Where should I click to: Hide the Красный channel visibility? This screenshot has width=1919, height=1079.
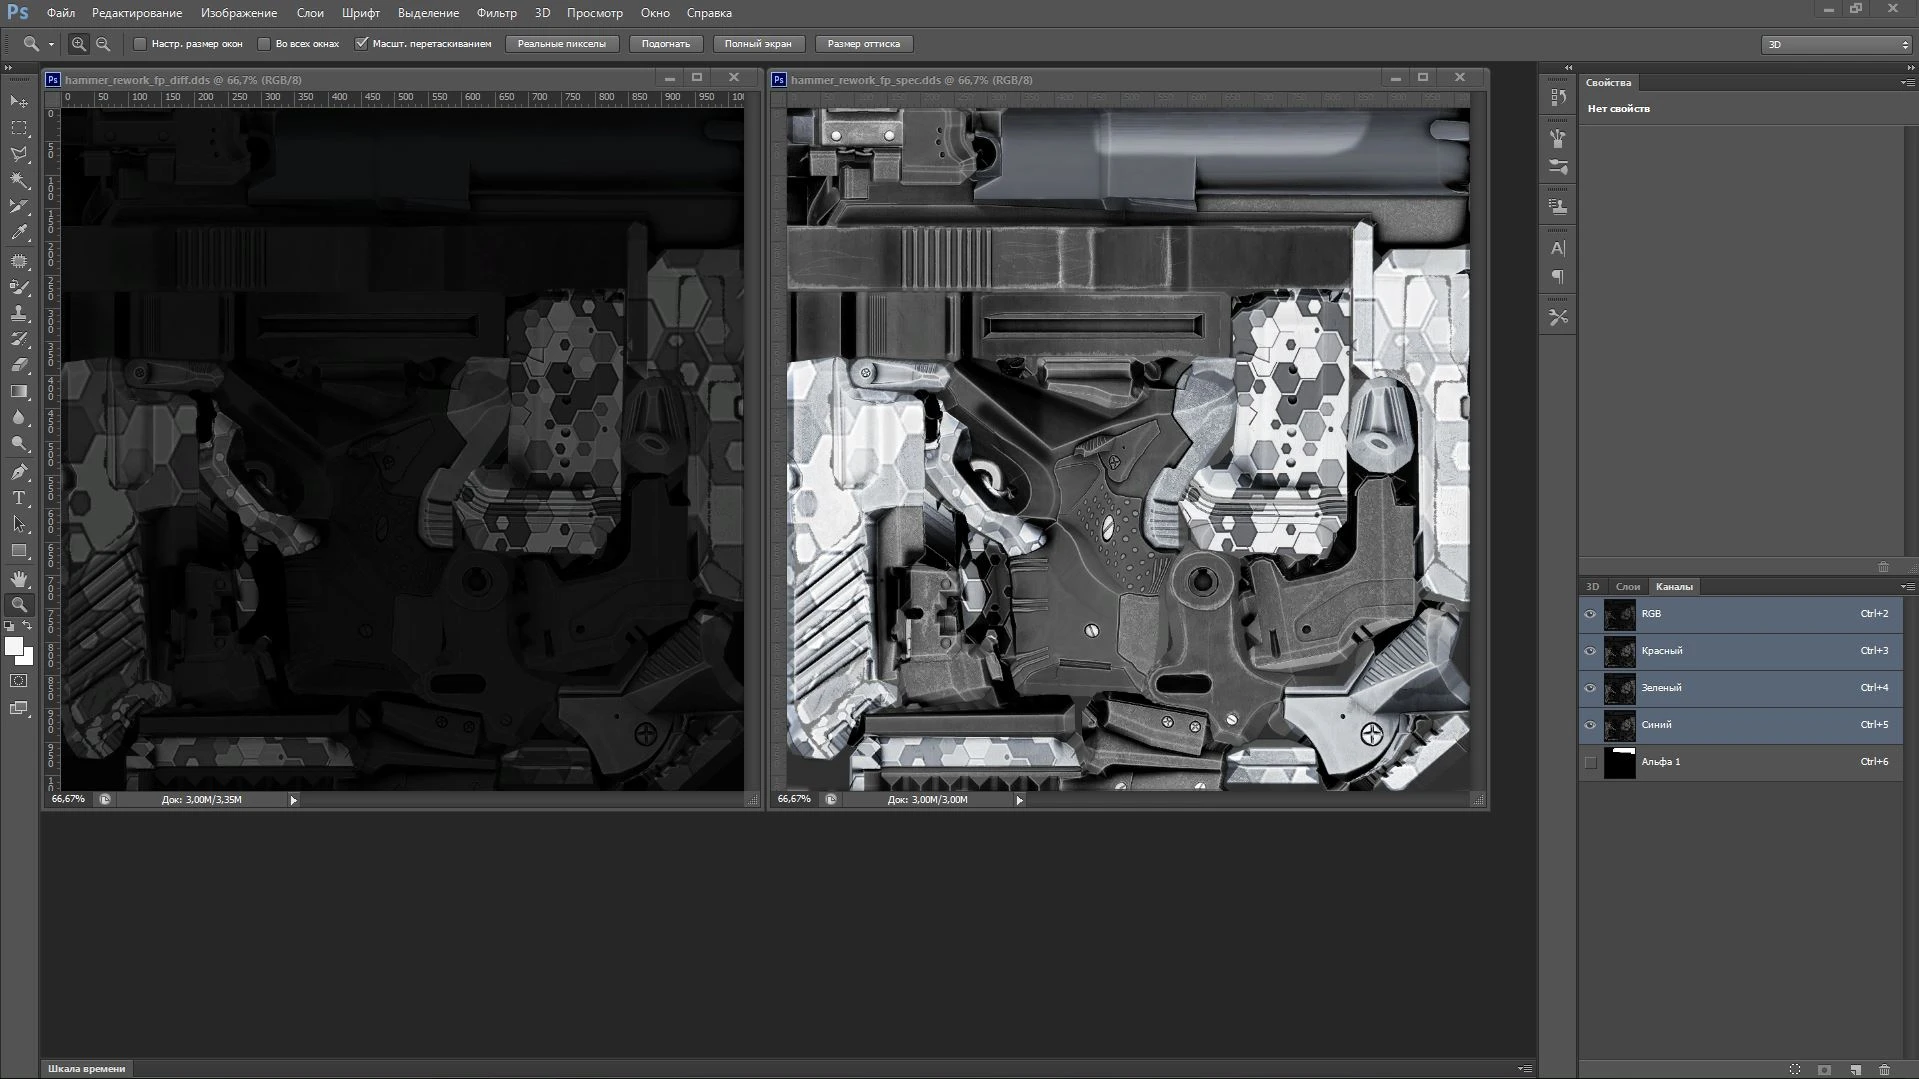point(1590,651)
